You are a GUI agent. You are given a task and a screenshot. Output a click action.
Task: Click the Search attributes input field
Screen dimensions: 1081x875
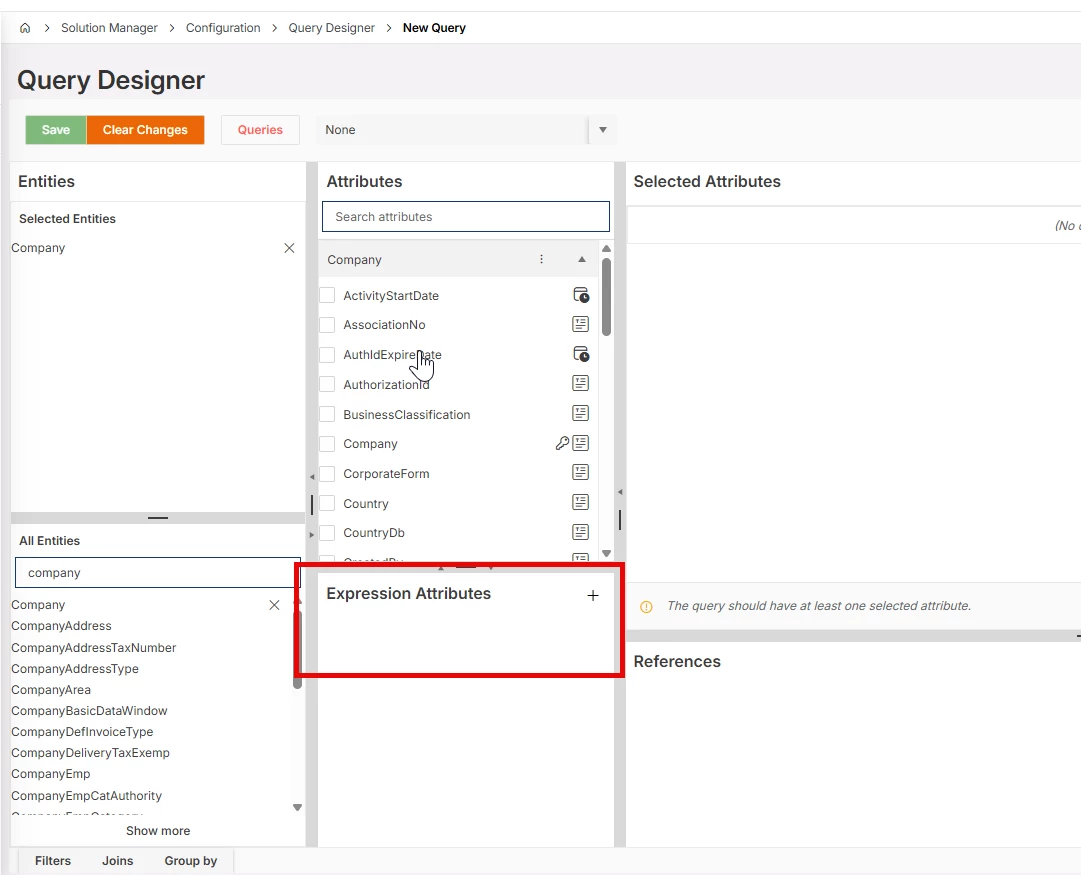pyautogui.click(x=465, y=217)
